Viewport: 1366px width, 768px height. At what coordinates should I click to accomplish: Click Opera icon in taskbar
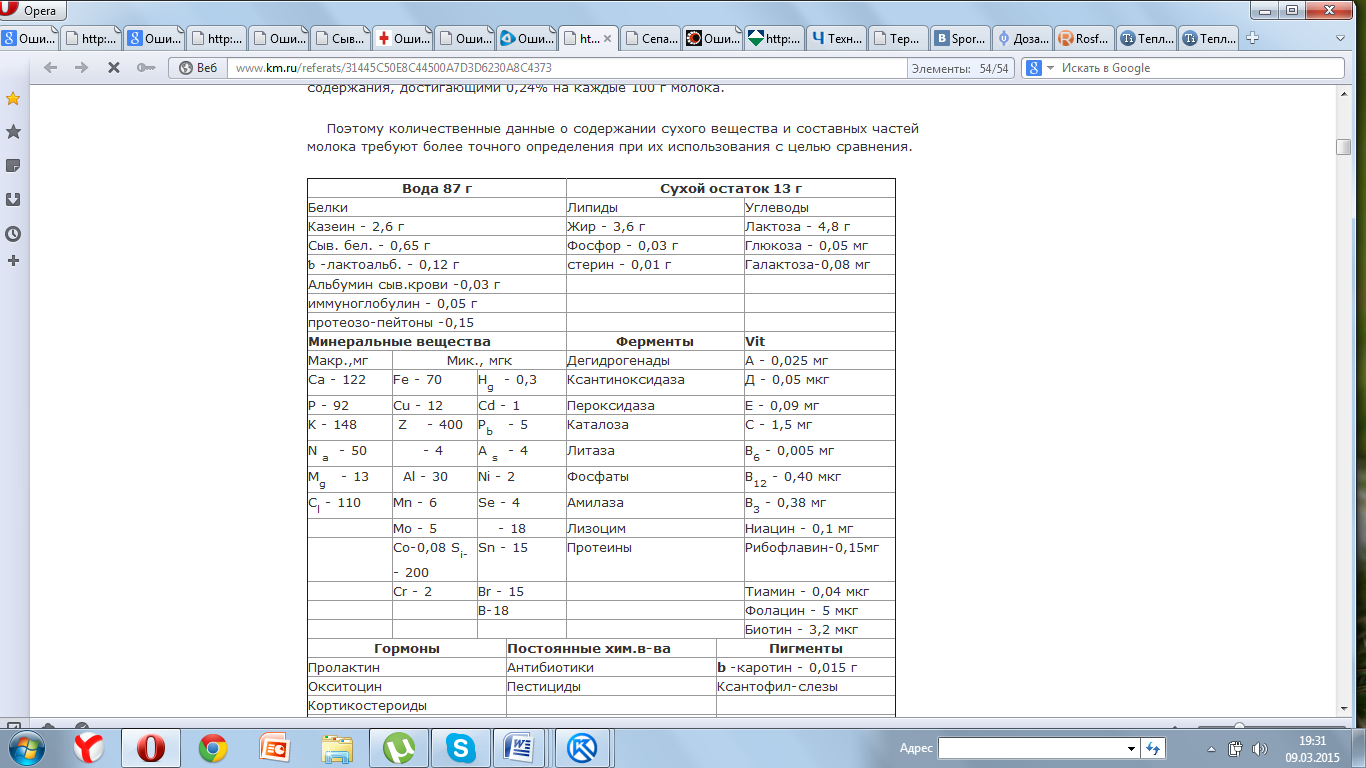coord(151,747)
